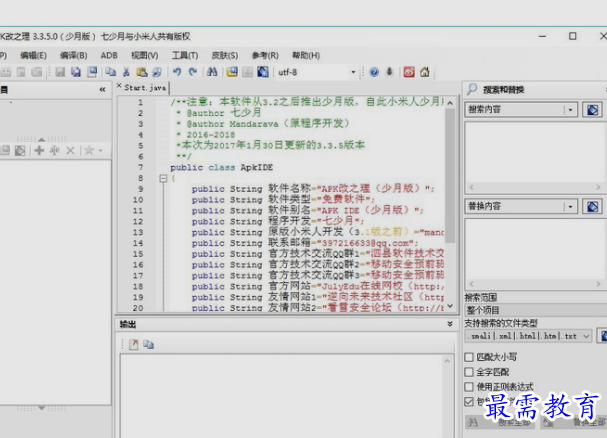Open the 参考(R) menu

[x=265, y=55]
